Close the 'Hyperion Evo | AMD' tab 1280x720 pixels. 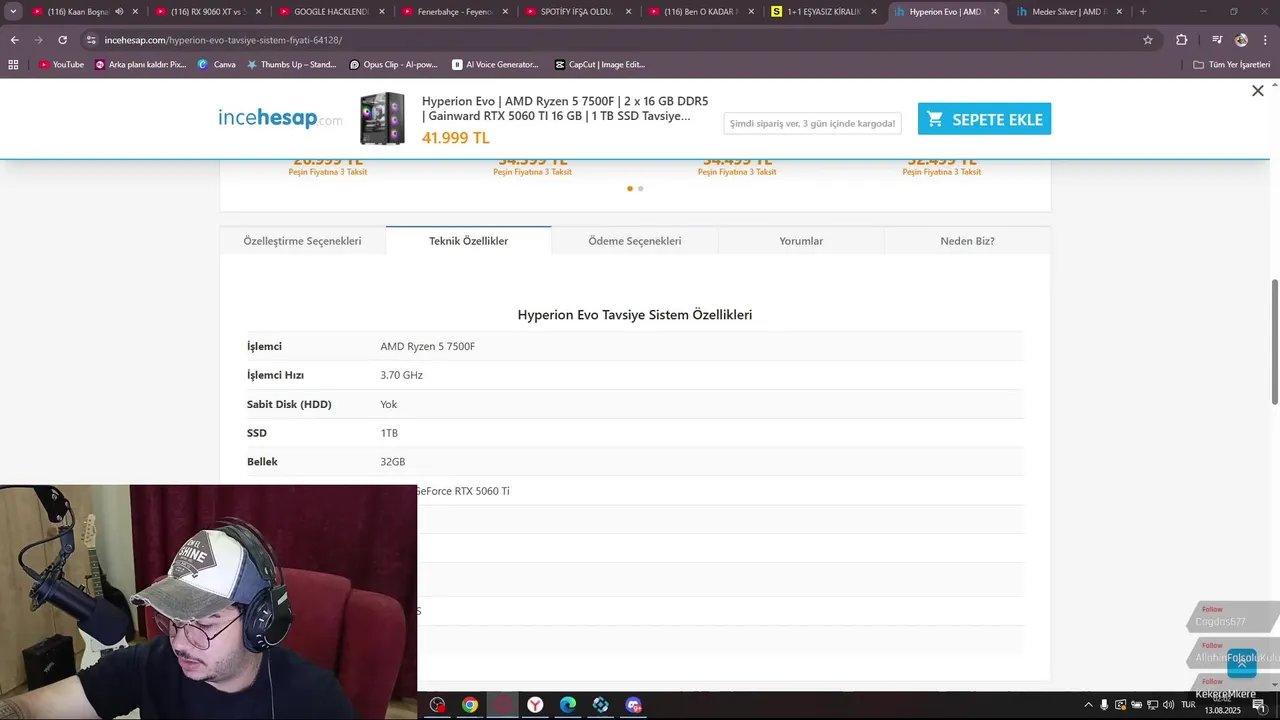[x=996, y=12]
